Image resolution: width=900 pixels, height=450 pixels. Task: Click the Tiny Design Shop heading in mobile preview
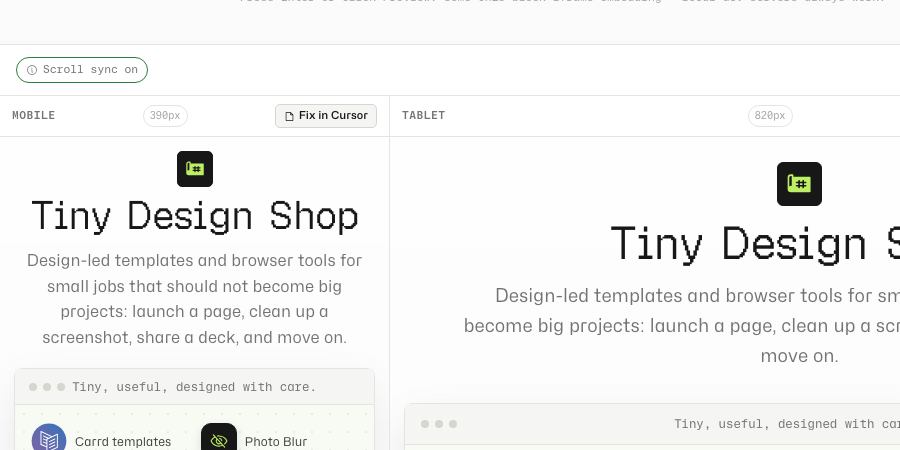tap(195, 216)
